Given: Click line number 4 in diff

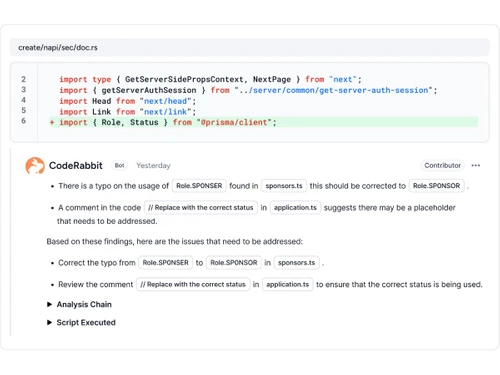Looking at the screenshot, I should click(24, 100).
